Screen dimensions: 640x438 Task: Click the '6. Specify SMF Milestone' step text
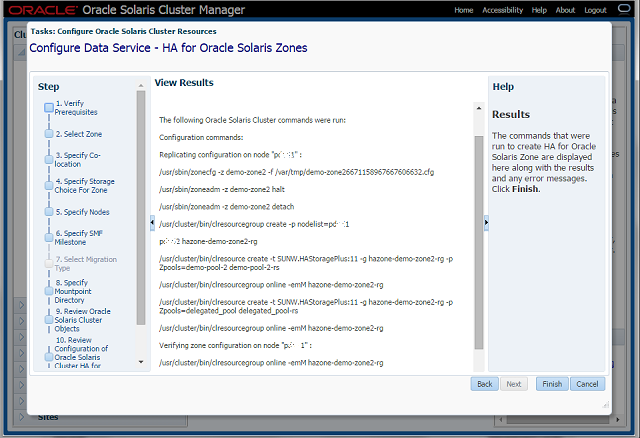point(78,238)
